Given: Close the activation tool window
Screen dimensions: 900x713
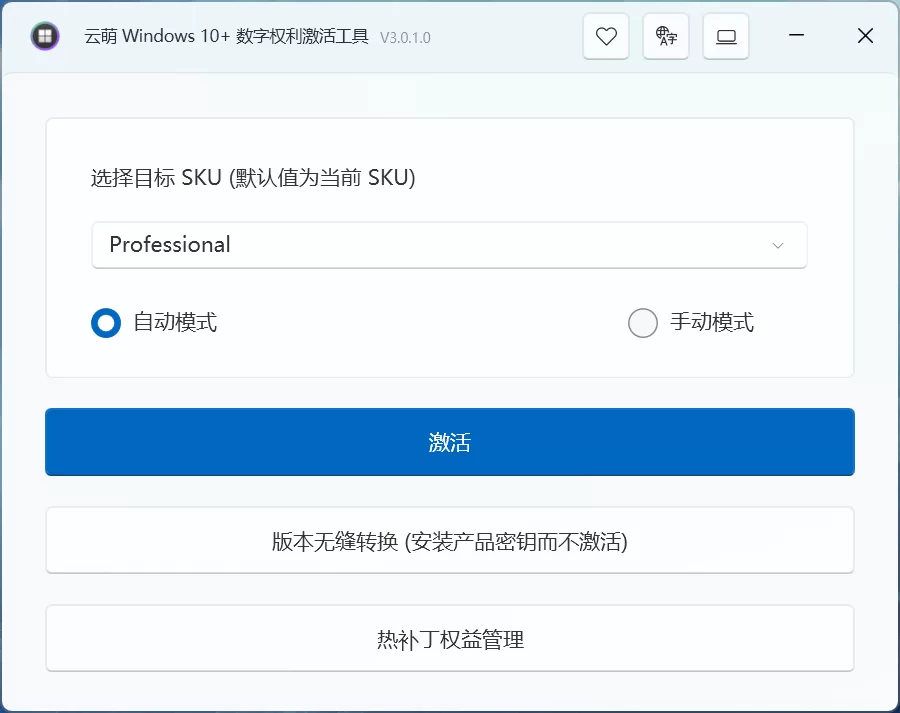Looking at the screenshot, I should point(865,36).
